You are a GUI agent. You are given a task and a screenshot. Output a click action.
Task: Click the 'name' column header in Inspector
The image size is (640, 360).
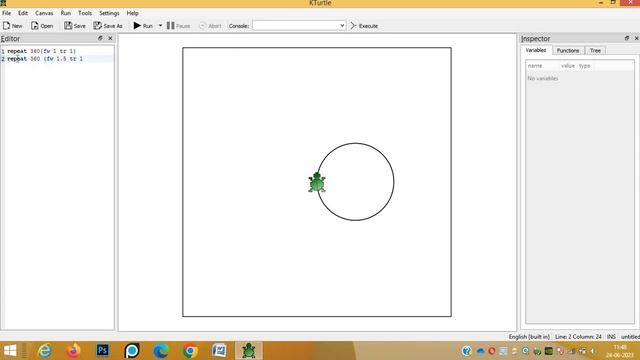[535, 66]
